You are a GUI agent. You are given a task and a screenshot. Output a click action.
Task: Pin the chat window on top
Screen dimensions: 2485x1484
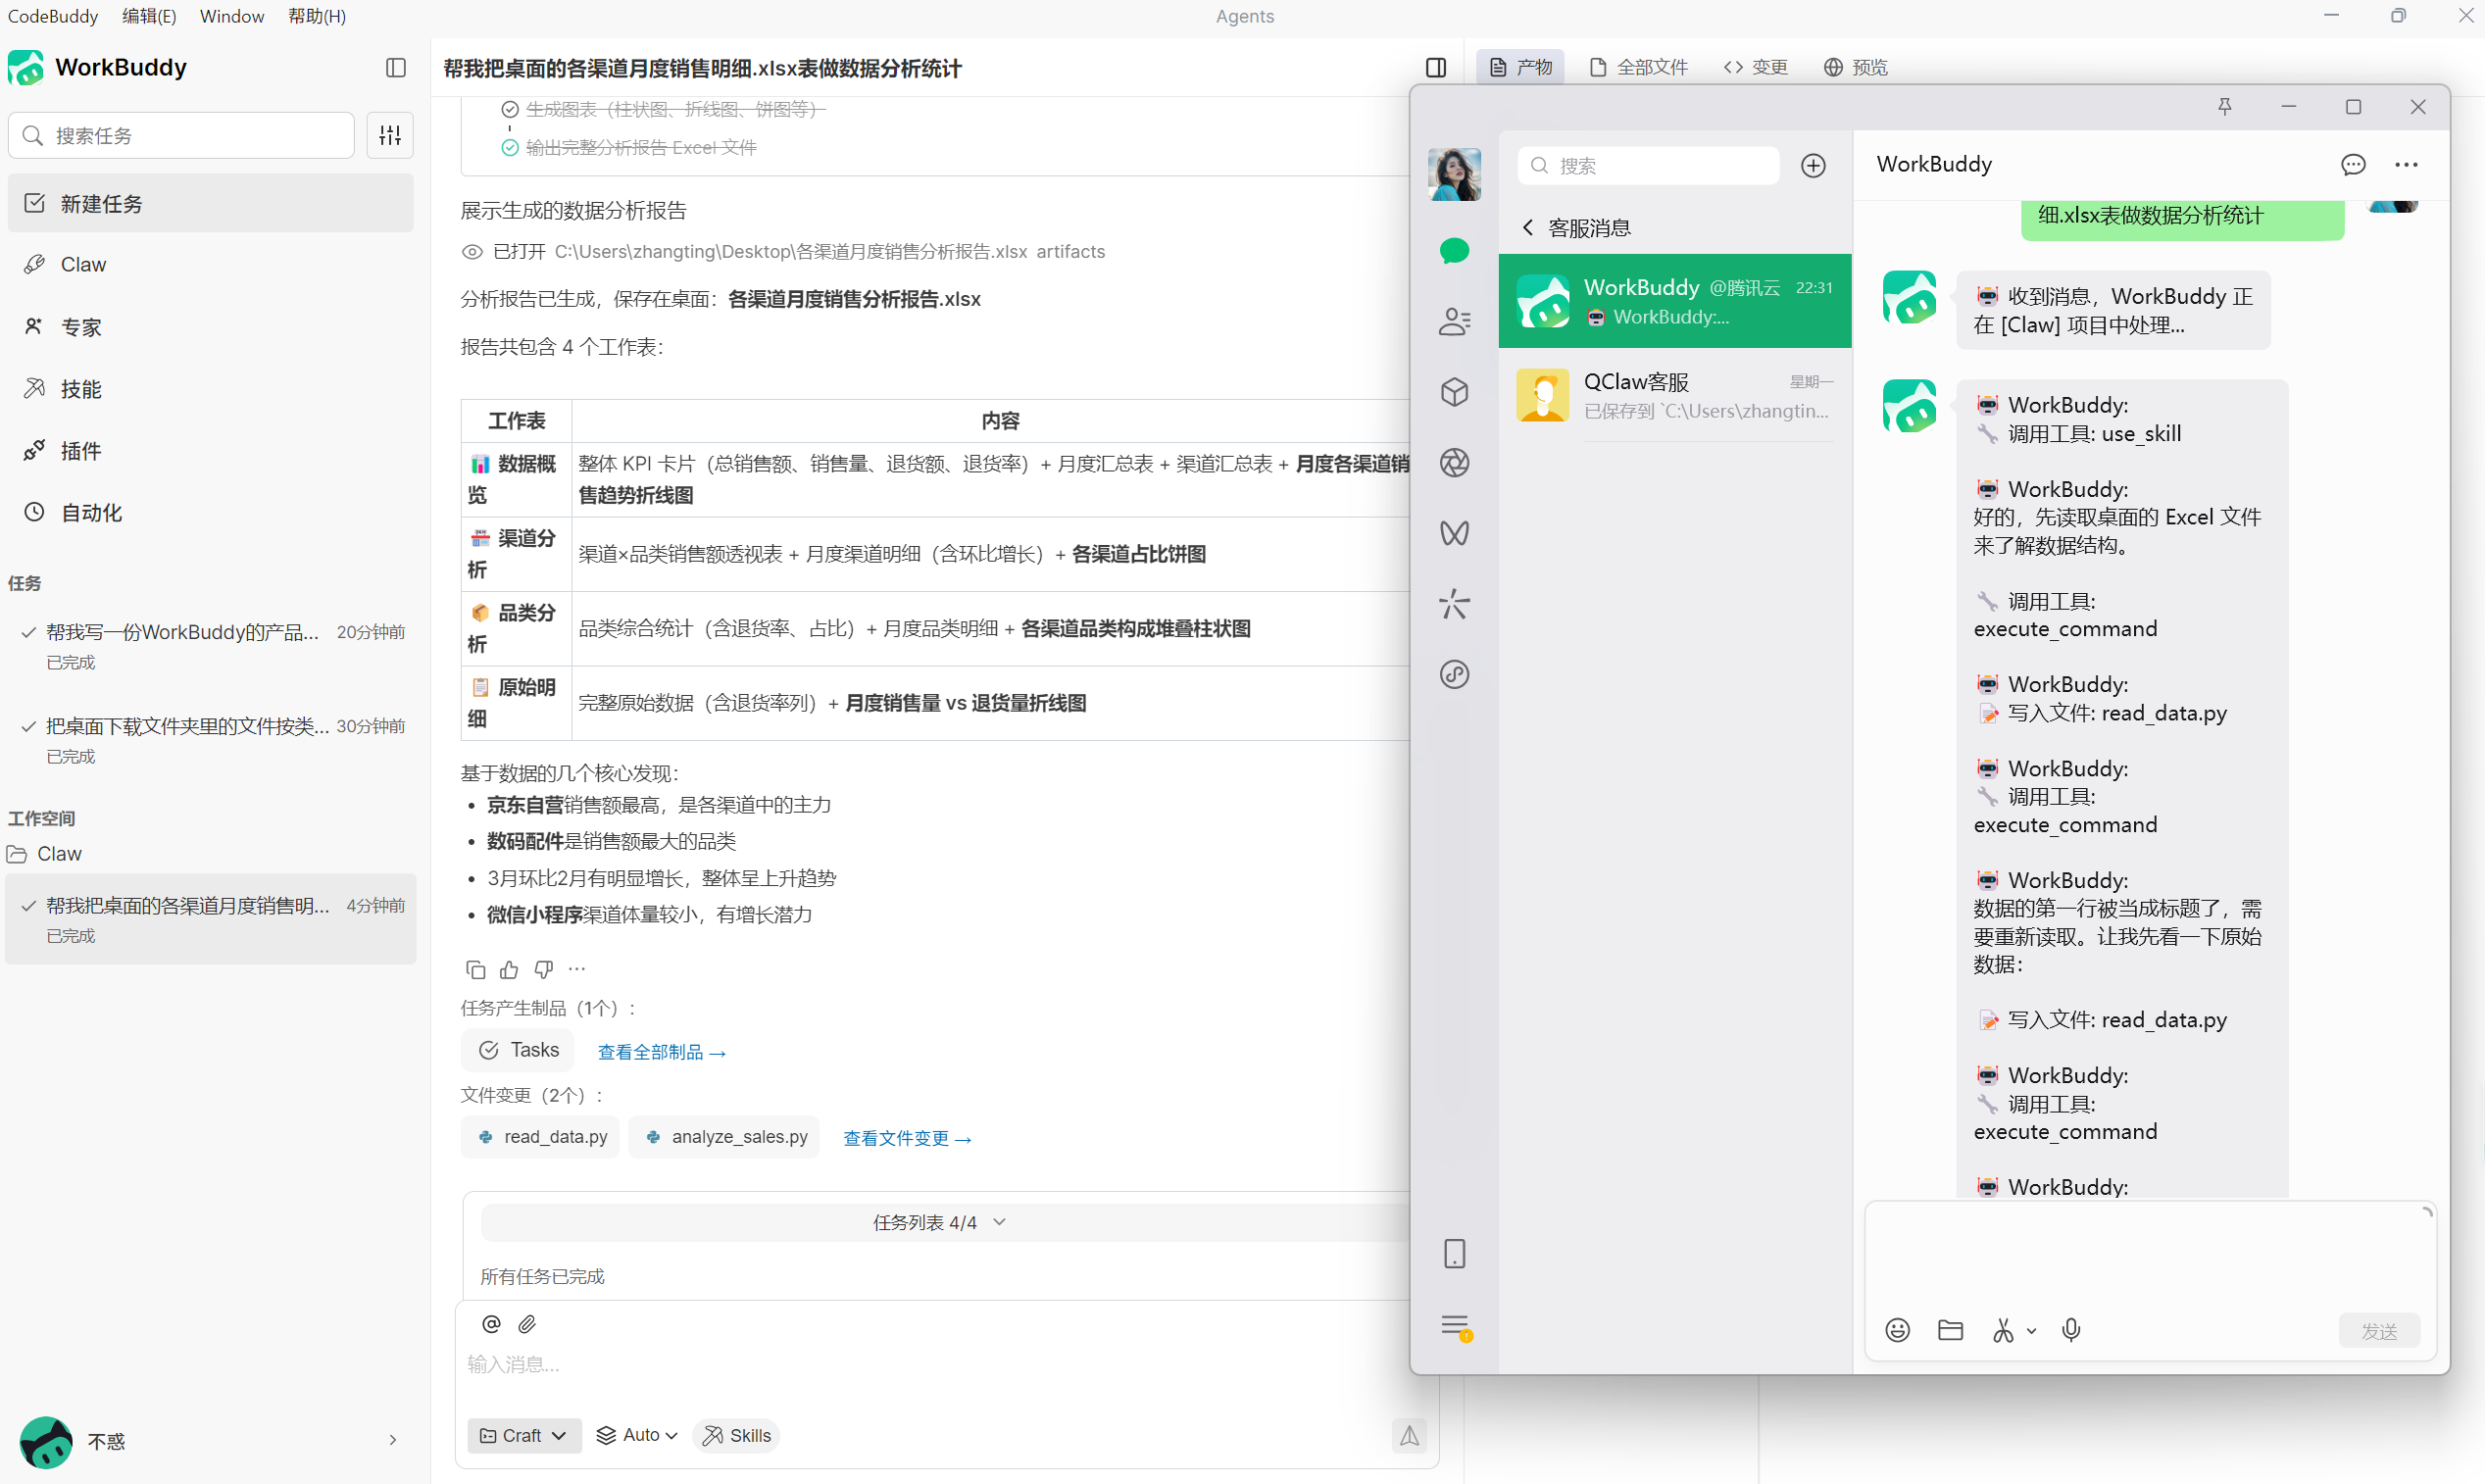pyautogui.click(x=2225, y=107)
